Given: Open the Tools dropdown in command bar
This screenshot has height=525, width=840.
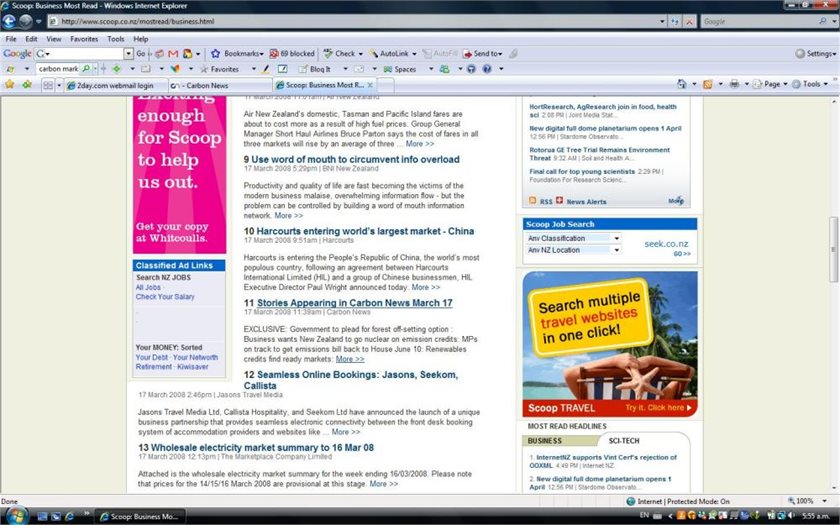Looking at the screenshot, I should click(810, 84).
